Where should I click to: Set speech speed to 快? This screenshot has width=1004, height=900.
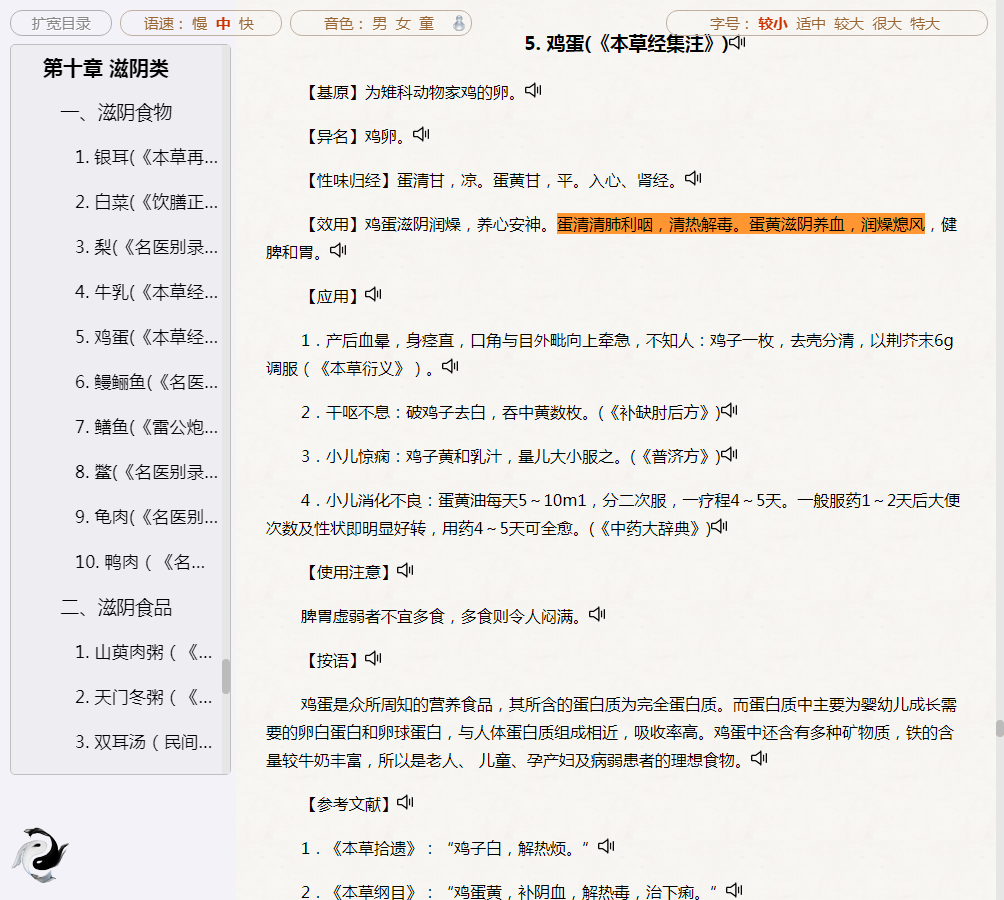[x=246, y=23]
